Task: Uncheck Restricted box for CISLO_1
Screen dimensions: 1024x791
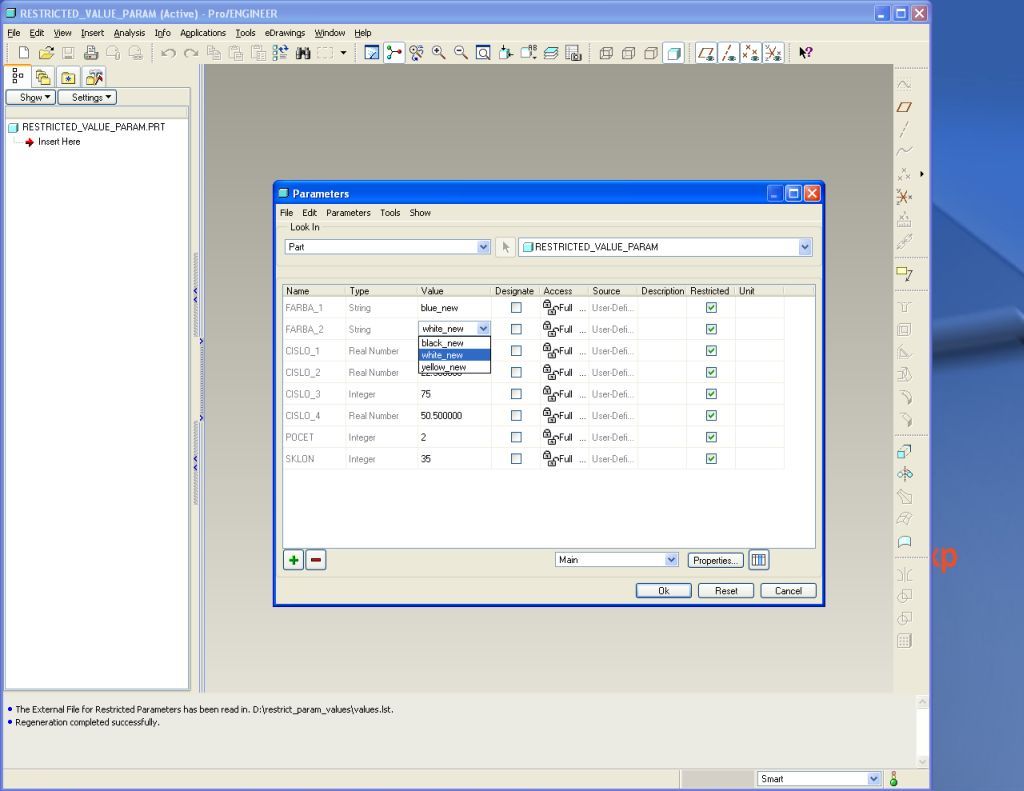Action: 711,351
